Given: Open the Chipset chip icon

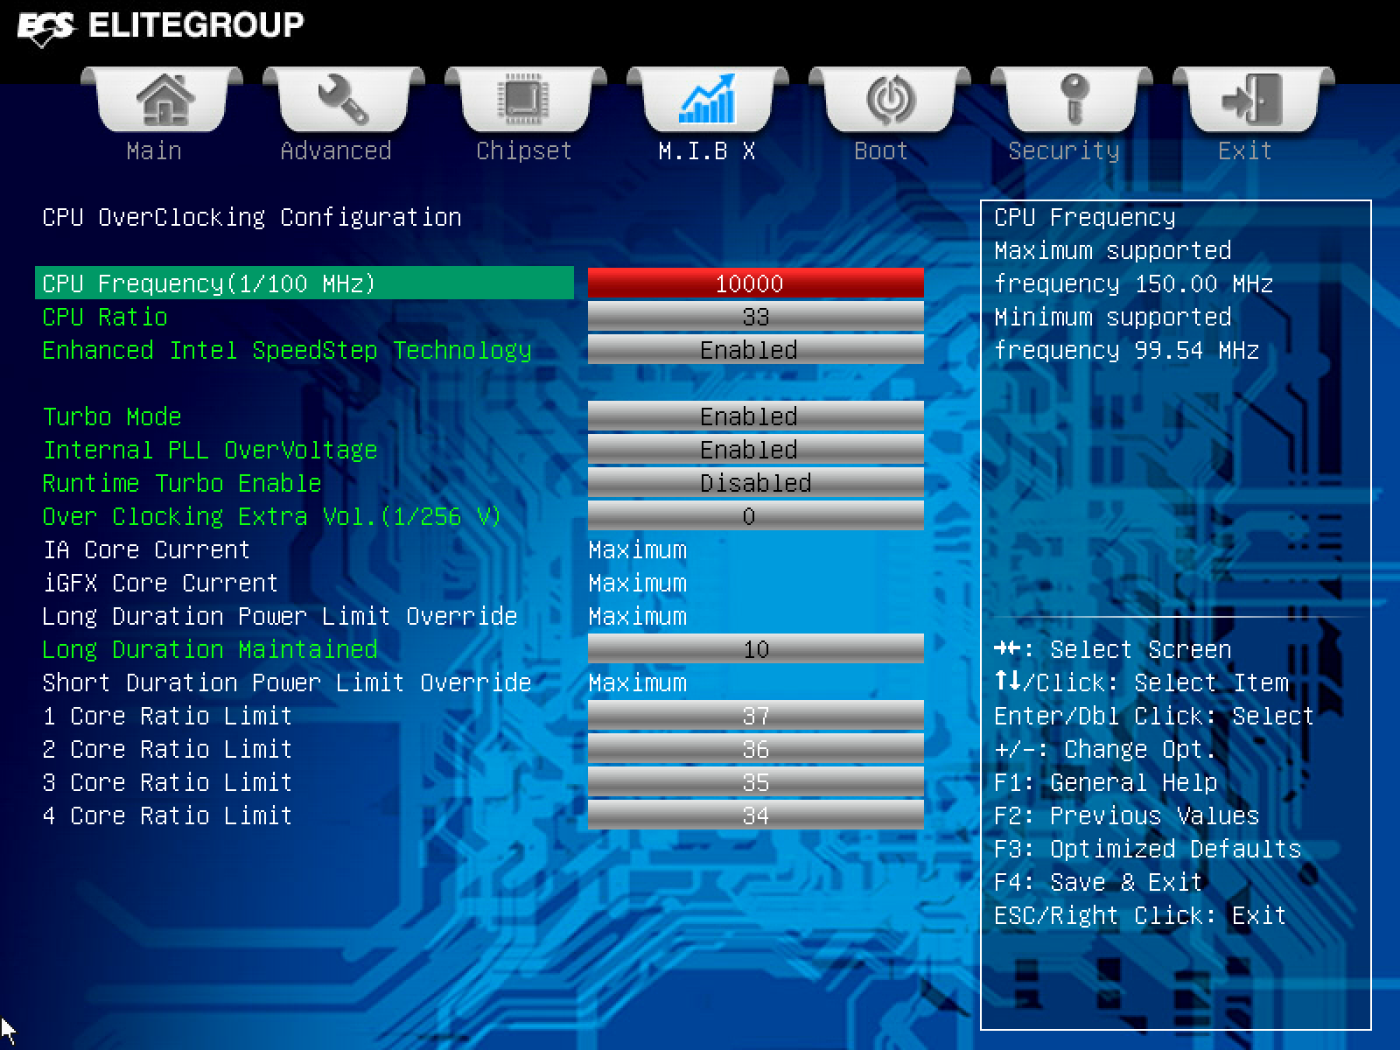Looking at the screenshot, I should pos(525,100).
